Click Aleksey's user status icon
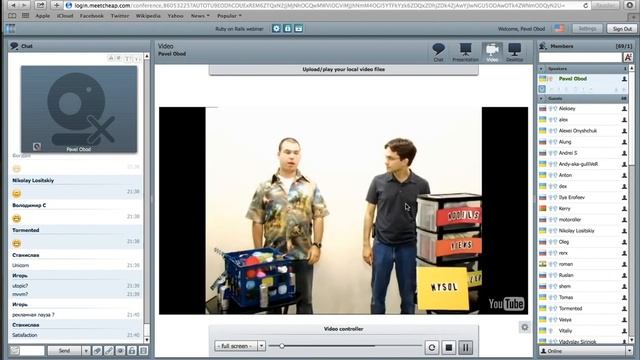Screen dimensions: 640x360 624,109
